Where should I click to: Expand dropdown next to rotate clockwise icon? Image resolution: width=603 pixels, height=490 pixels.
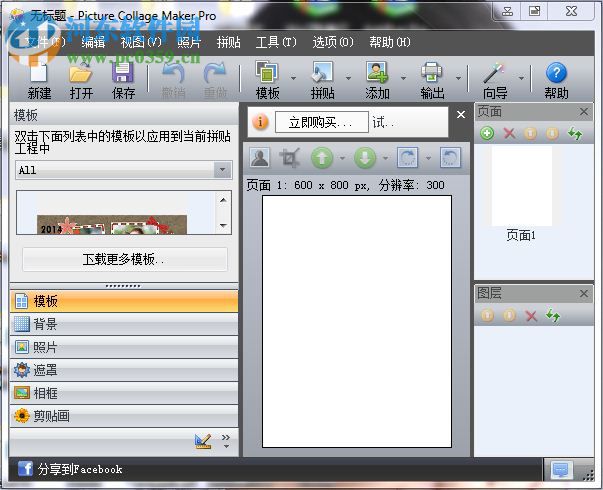click(428, 158)
